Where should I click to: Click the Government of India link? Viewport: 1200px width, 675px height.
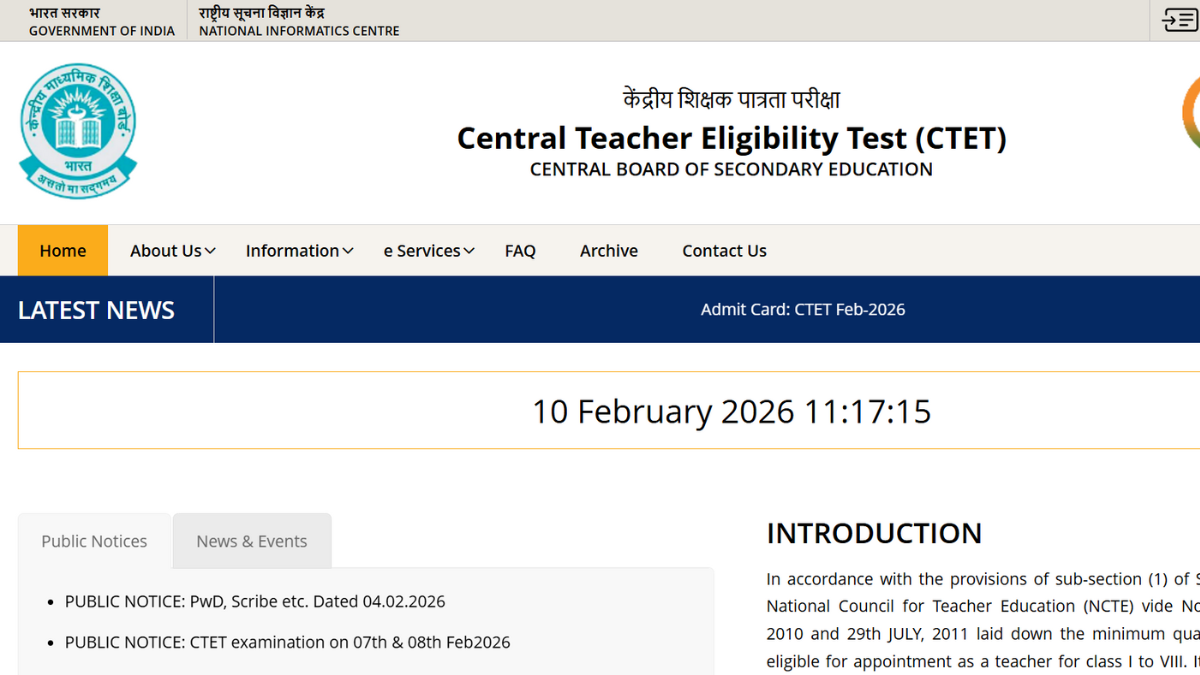(101, 21)
